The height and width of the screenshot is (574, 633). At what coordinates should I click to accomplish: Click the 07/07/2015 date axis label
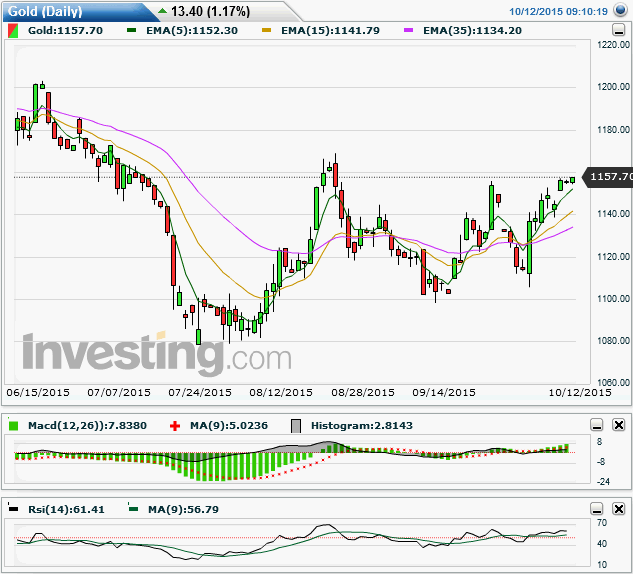119,392
